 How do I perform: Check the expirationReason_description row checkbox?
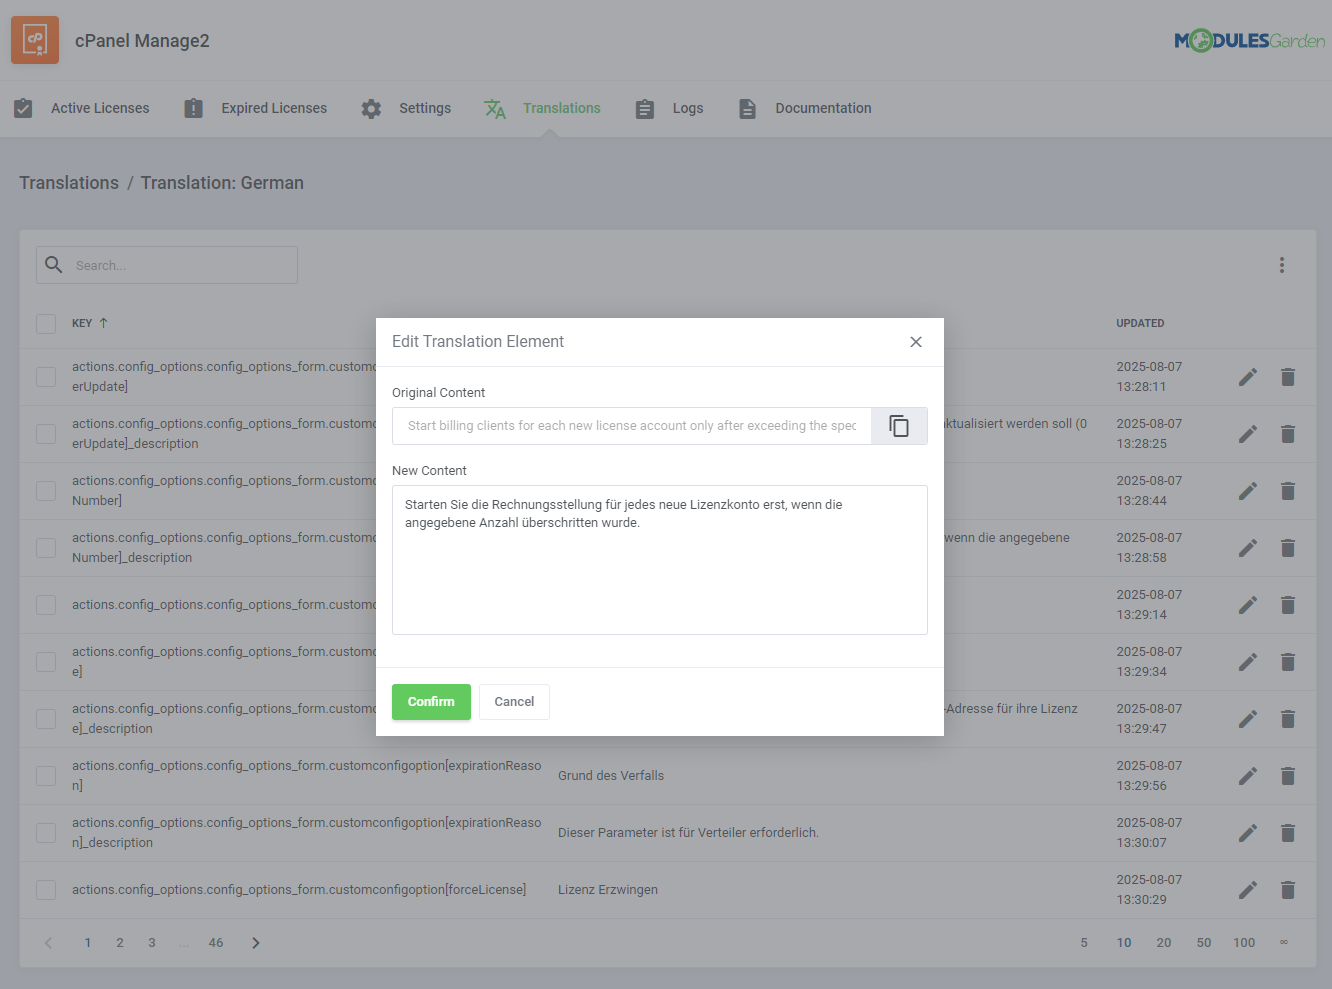click(x=46, y=832)
